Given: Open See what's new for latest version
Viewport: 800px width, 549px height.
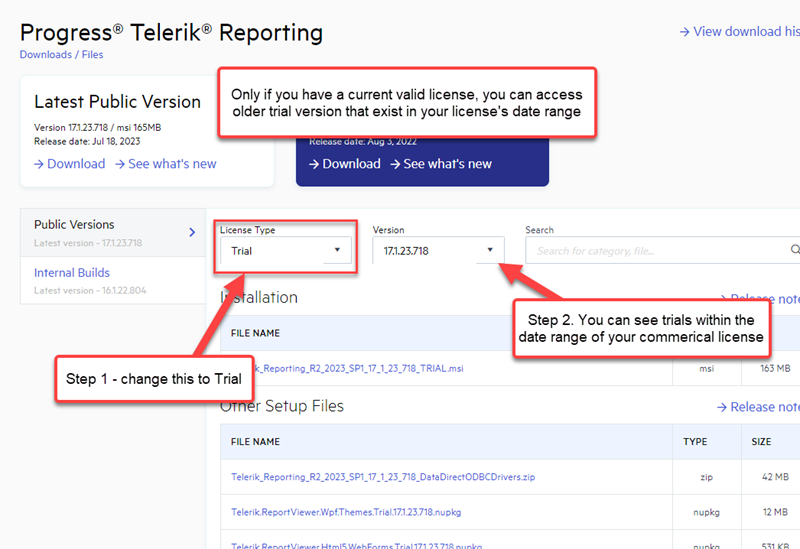Looking at the screenshot, I should click(165, 164).
